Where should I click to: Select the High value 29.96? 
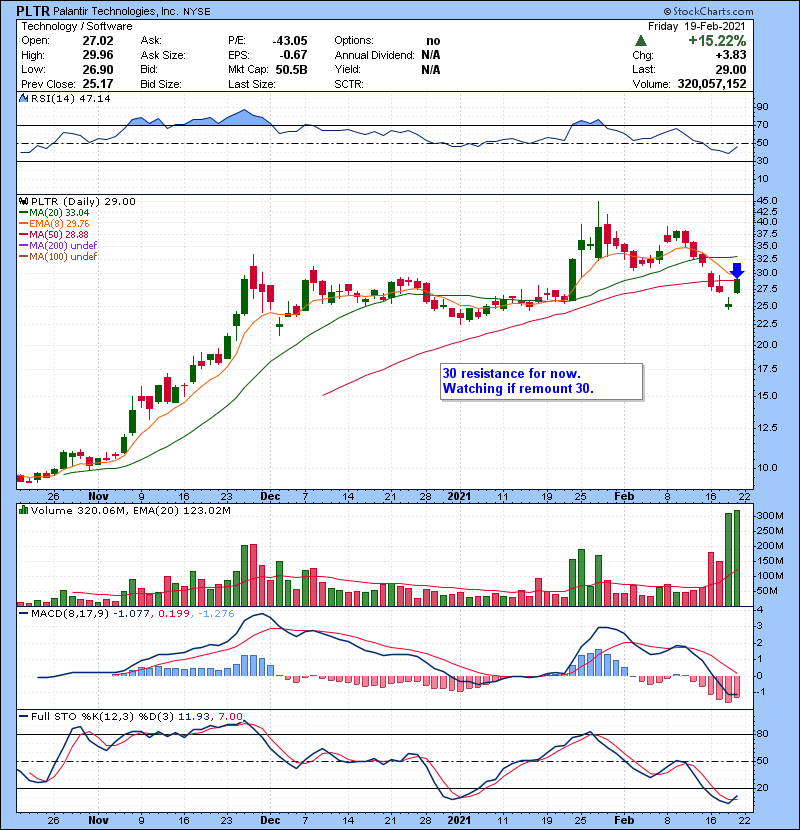click(98, 55)
